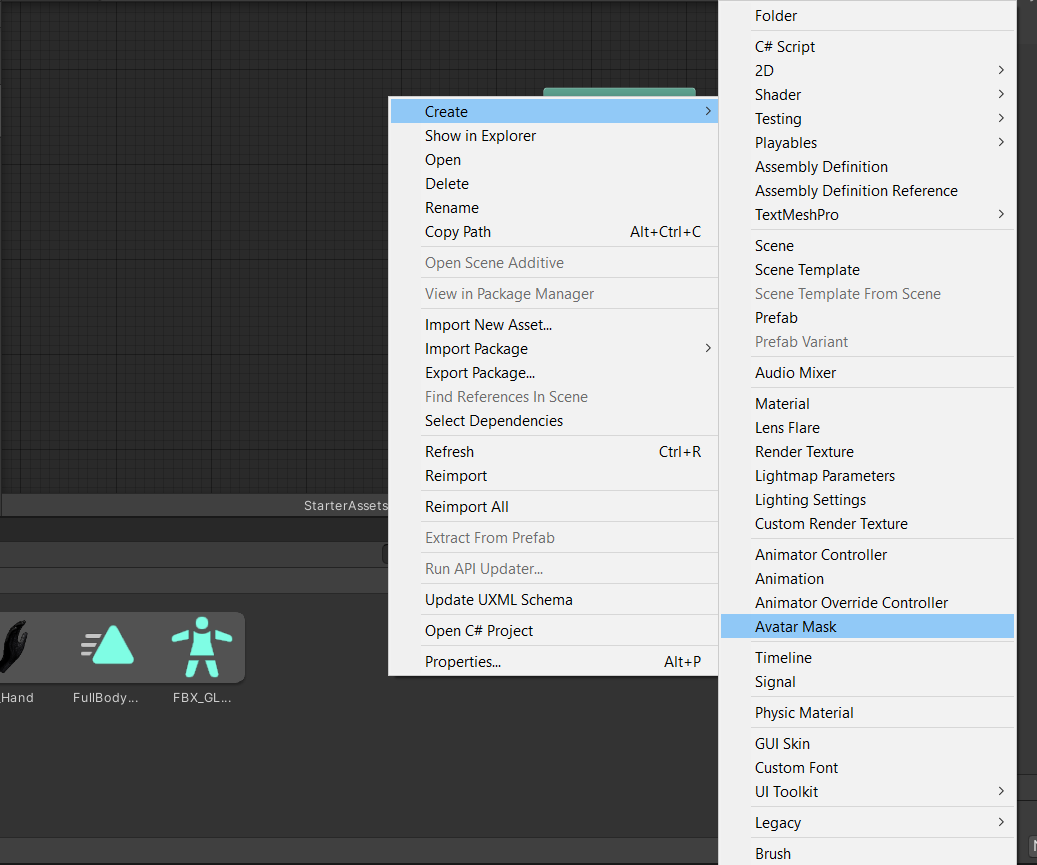Expand the Testing submenu arrow
The height and width of the screenshot is (865, 1037).
1001,118
